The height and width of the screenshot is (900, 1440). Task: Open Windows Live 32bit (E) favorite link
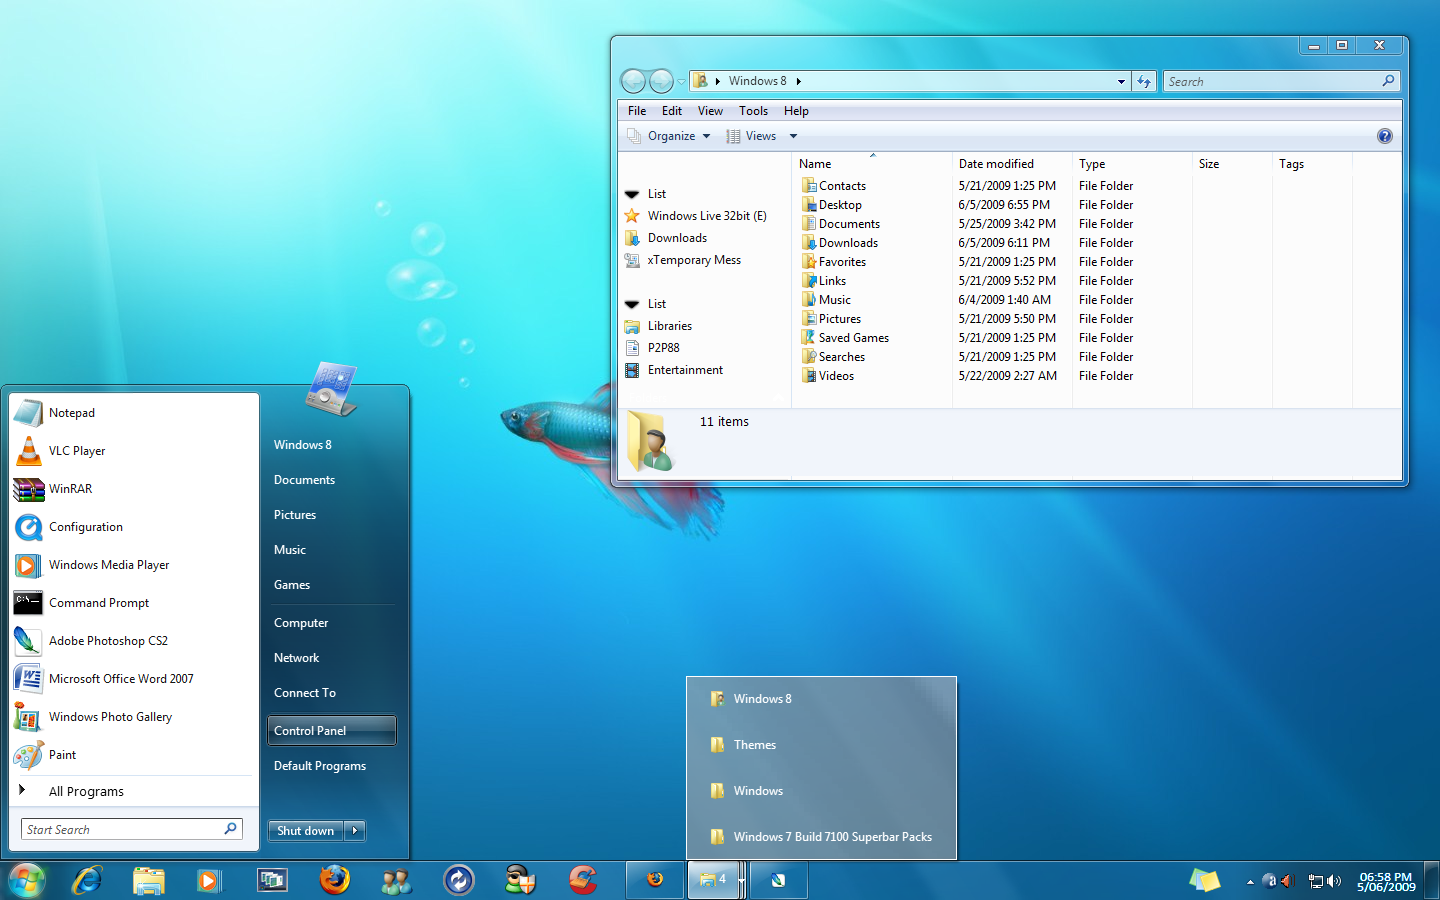pos(696,216)
